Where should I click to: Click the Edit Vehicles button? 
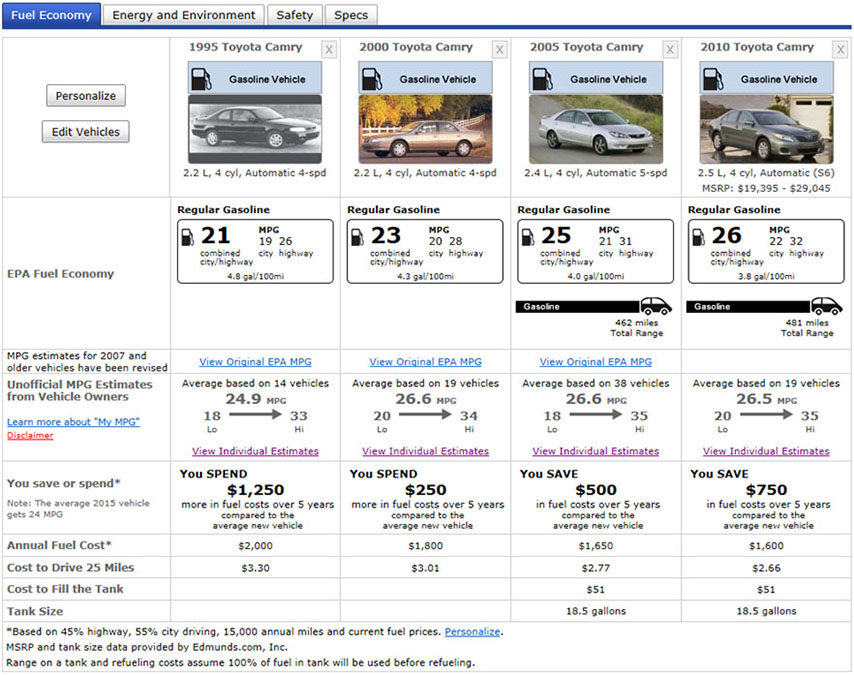pyautogui.click(x=85, y=131)
